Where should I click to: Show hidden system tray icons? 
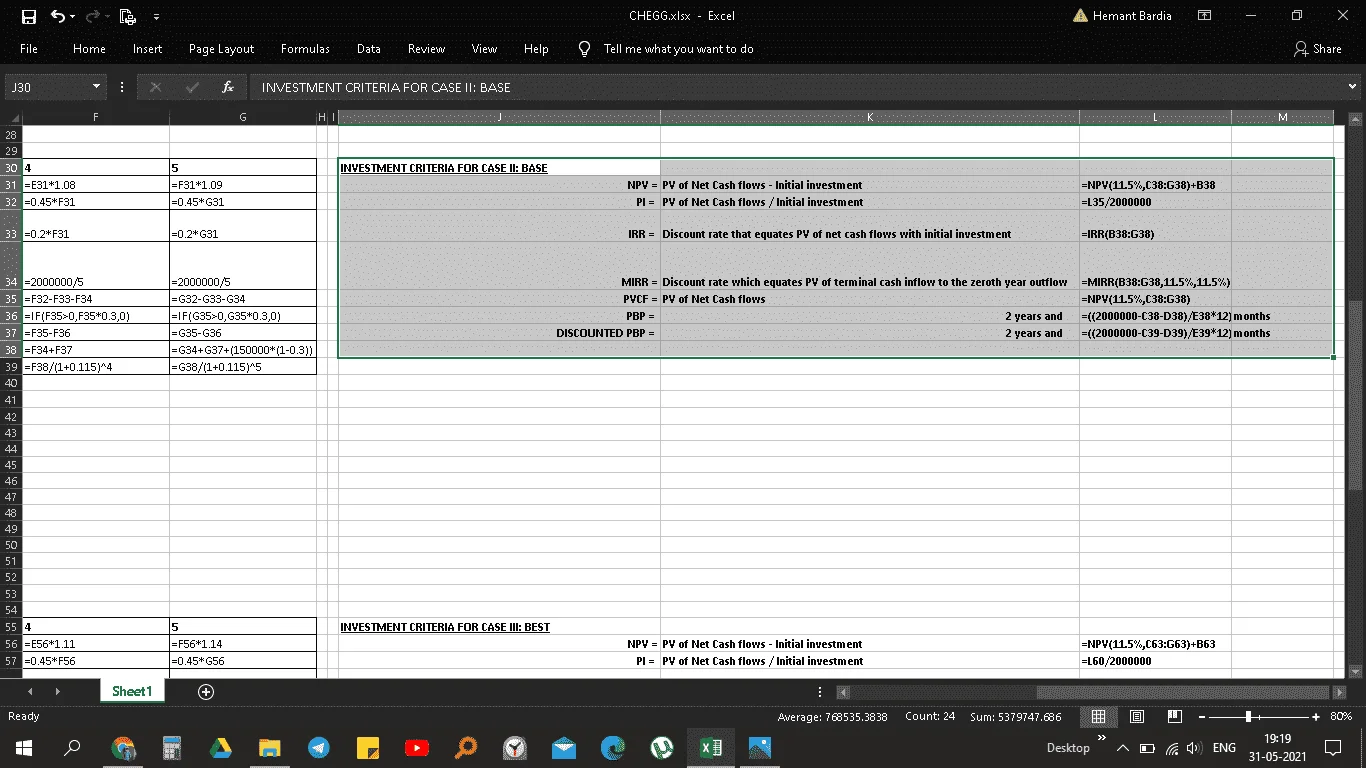click(1122, 748)
